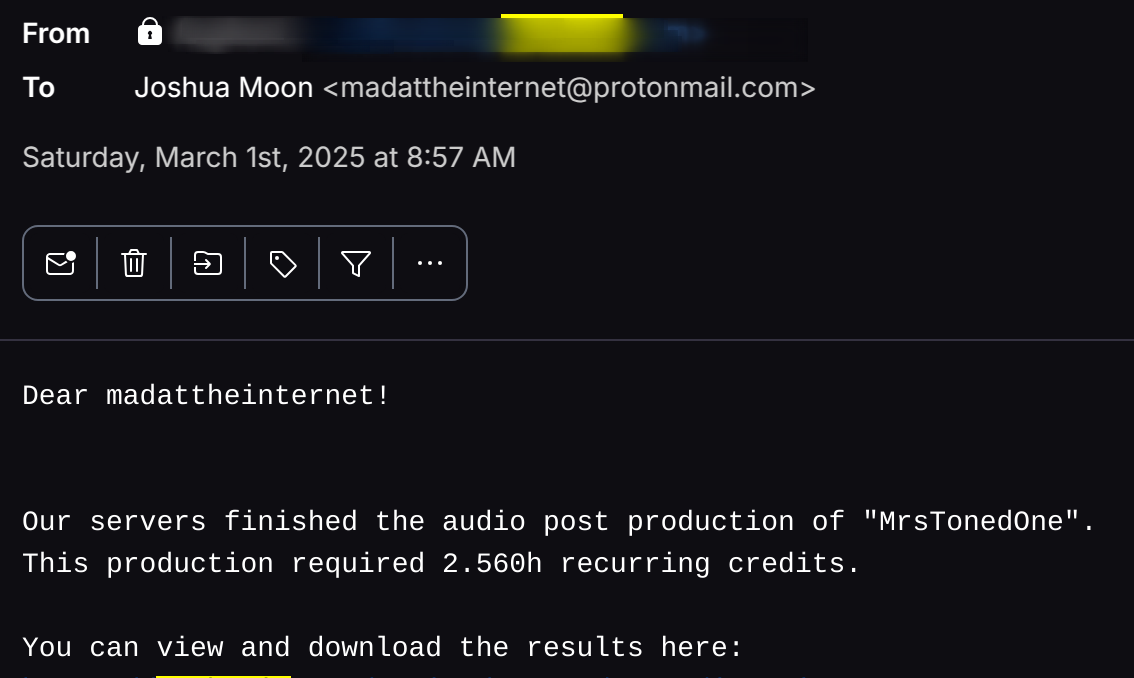Click the Dear madattheinternet greeting line
The image size is (1134, 678).
206,396
